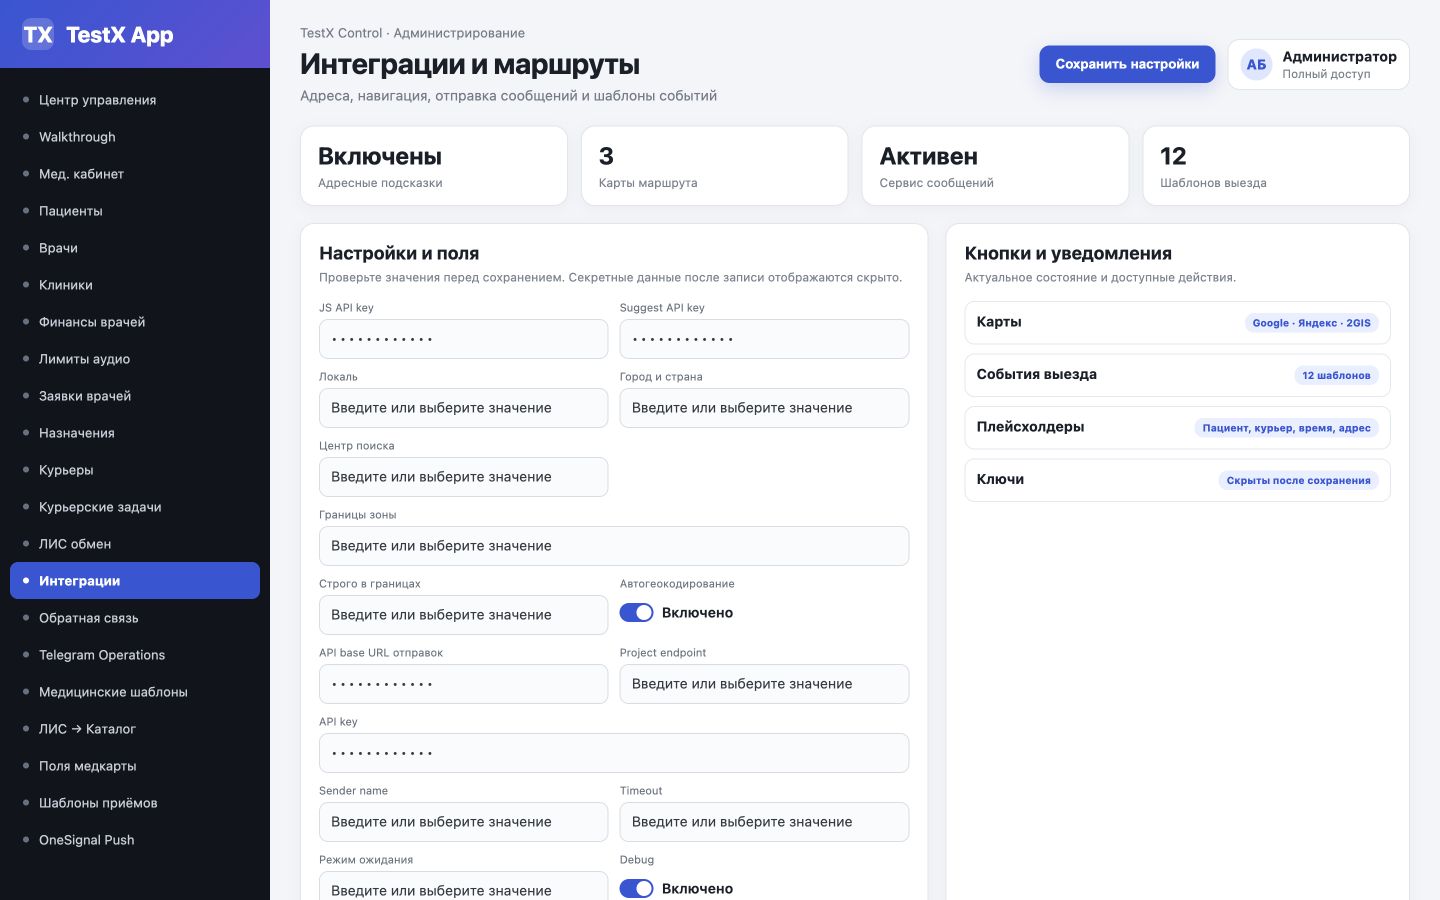Click the Настройки и поля heading

[399, 253]
